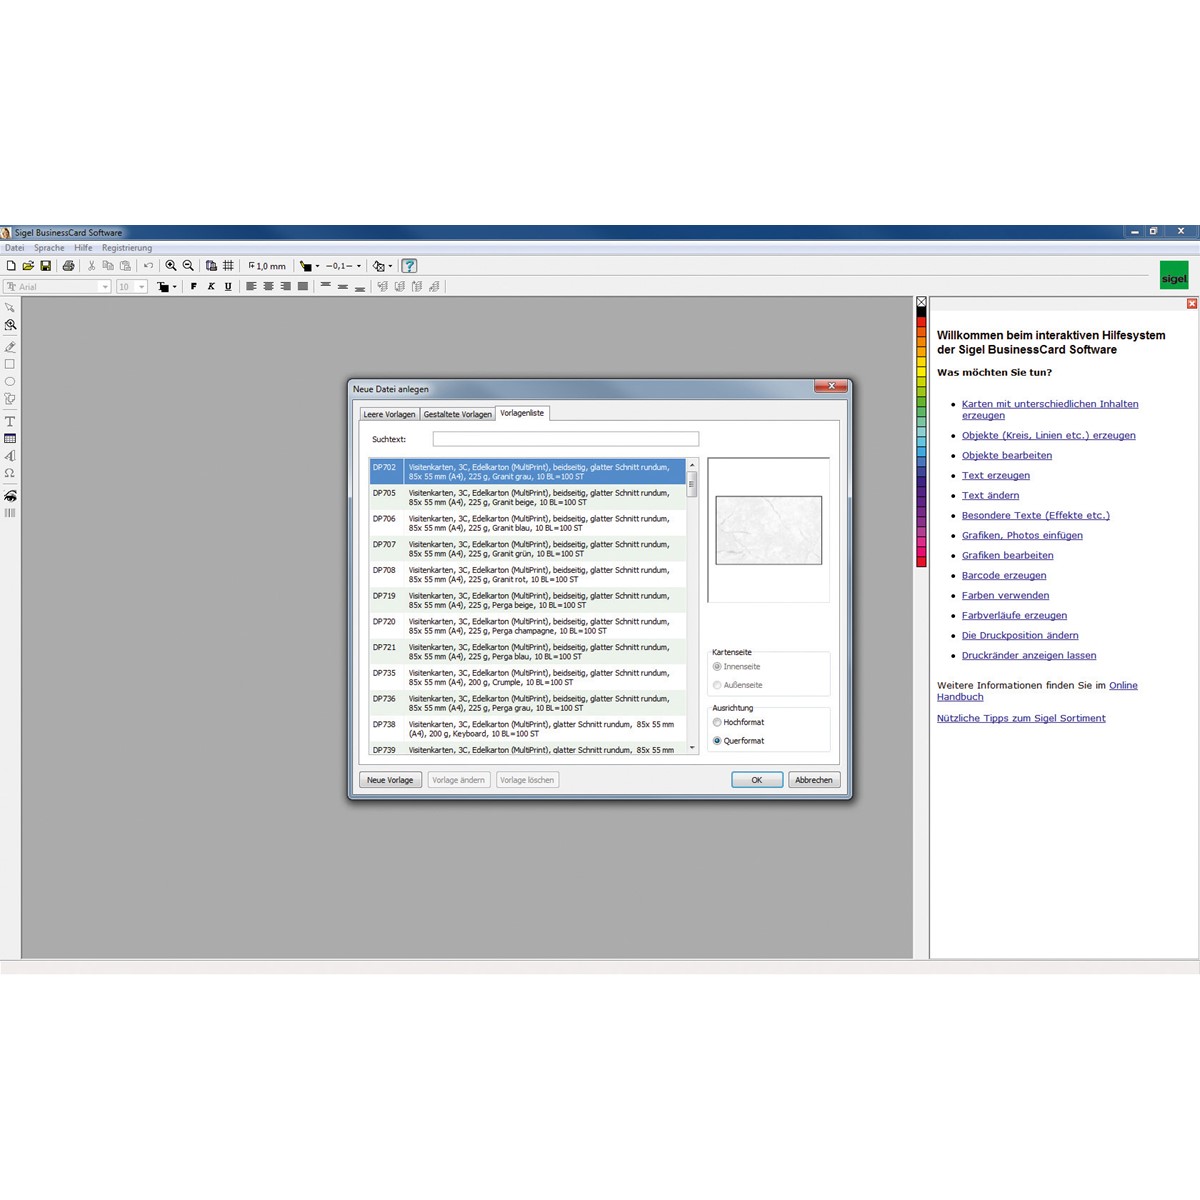Open the font color dropdown in format bar
1200x1200 pixels.
(174, 287)
